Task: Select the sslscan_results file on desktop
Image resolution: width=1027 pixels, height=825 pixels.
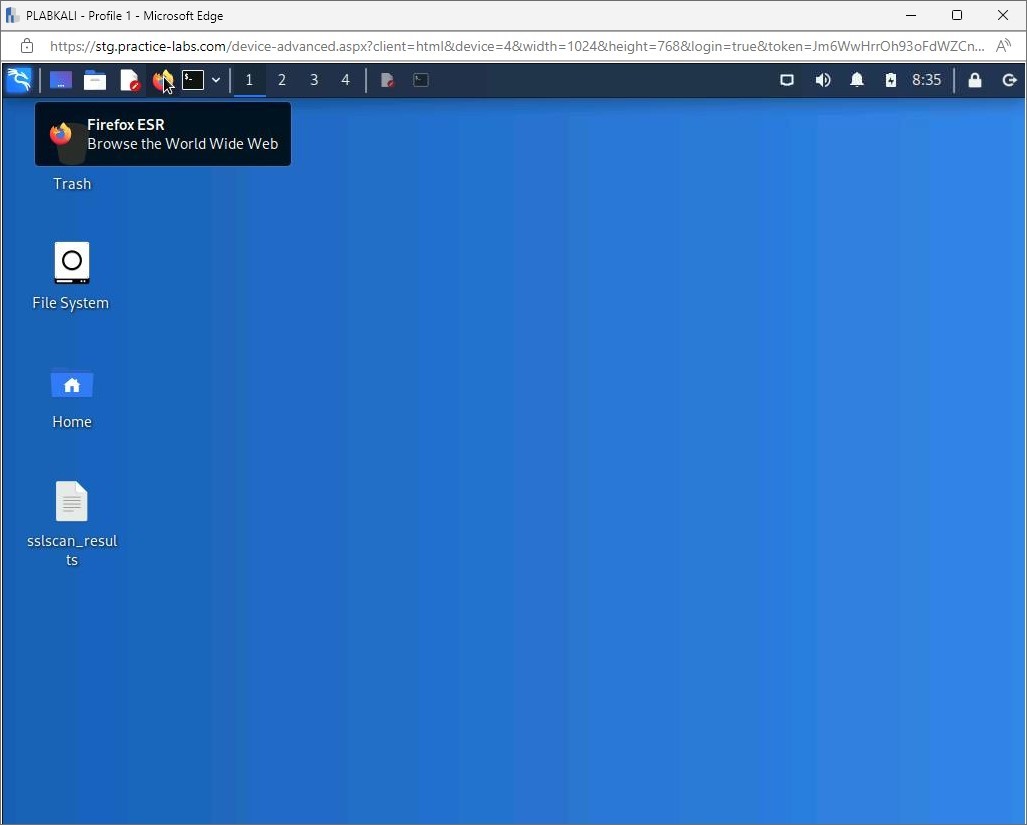Action: click(x=72, y=502)
